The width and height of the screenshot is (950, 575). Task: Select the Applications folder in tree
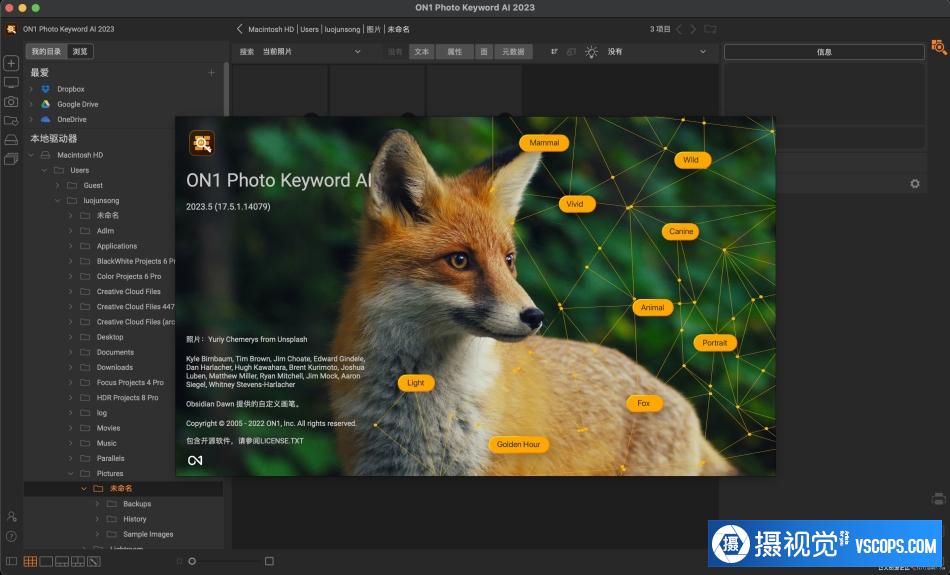(117, 246)
